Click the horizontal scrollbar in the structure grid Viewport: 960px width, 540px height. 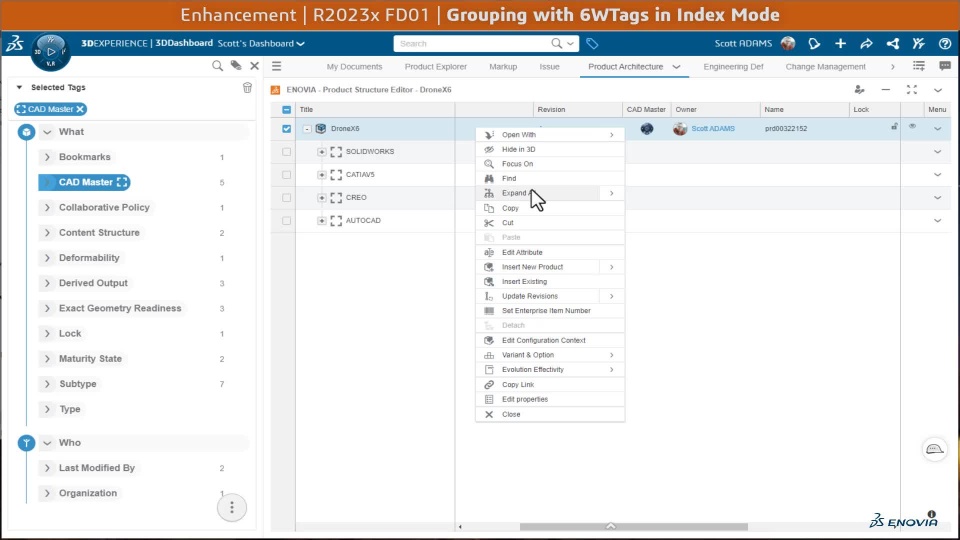634,527
